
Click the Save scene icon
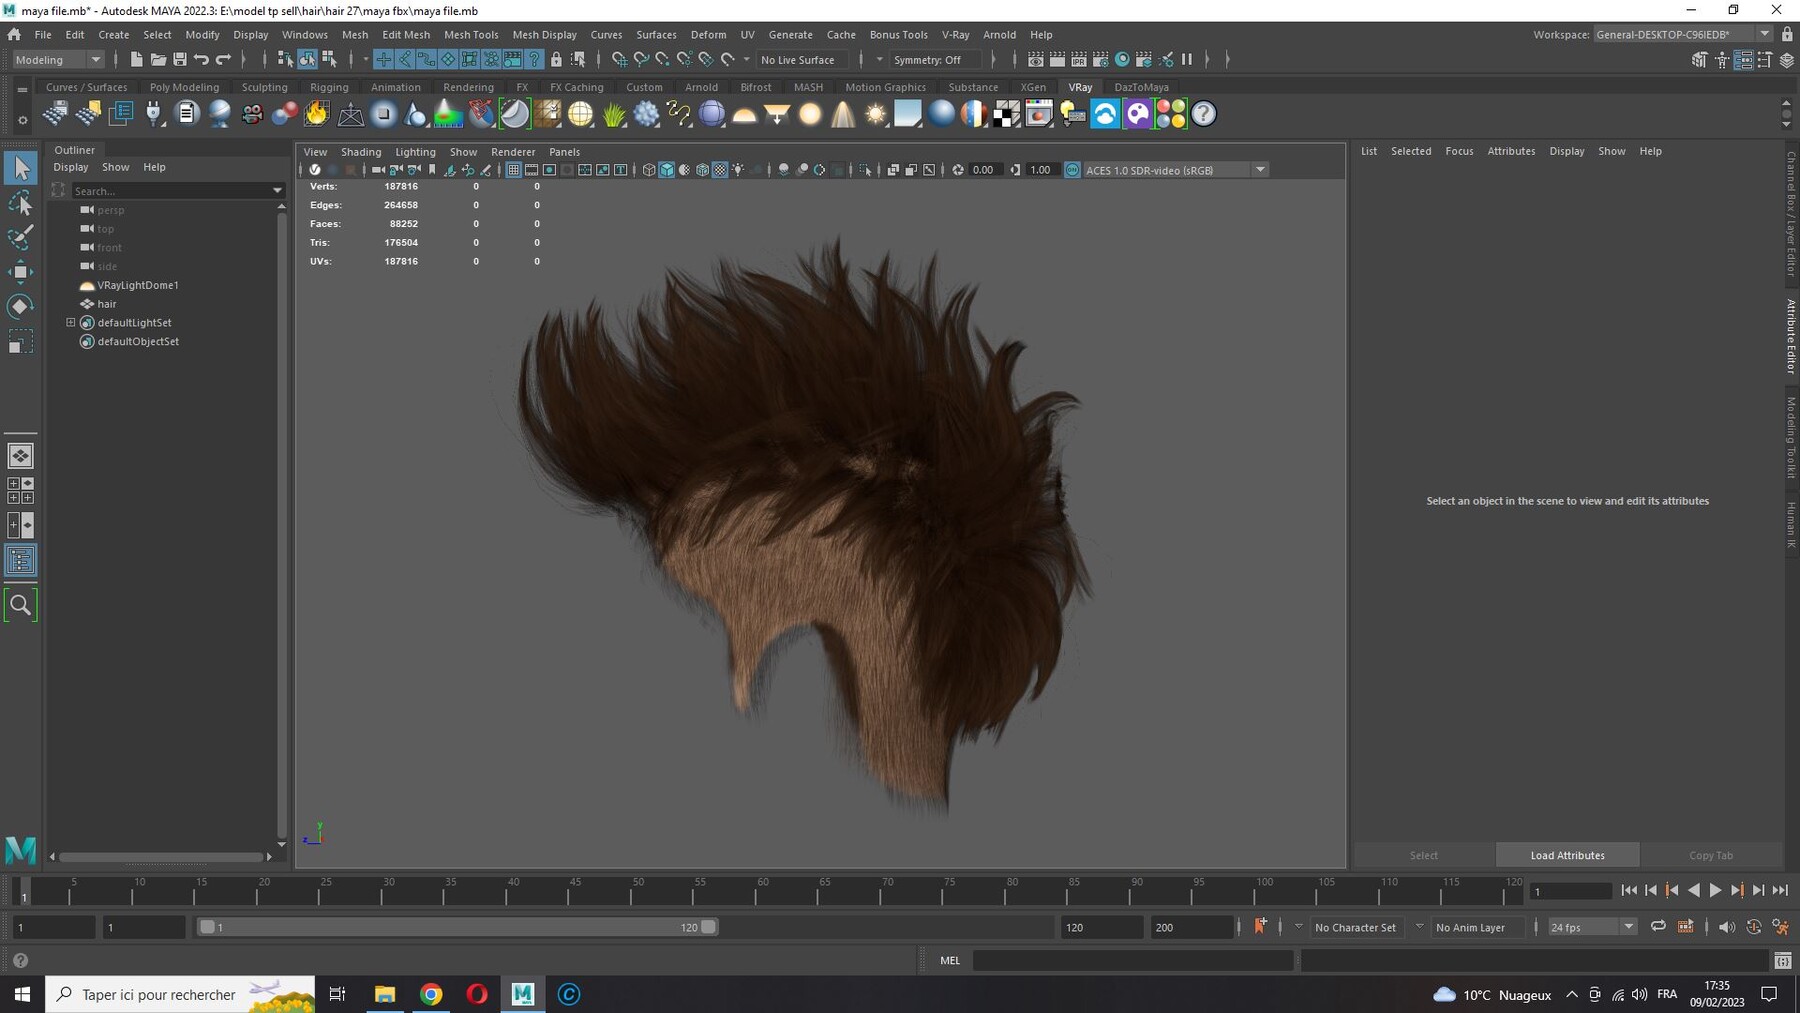[180, 60]
